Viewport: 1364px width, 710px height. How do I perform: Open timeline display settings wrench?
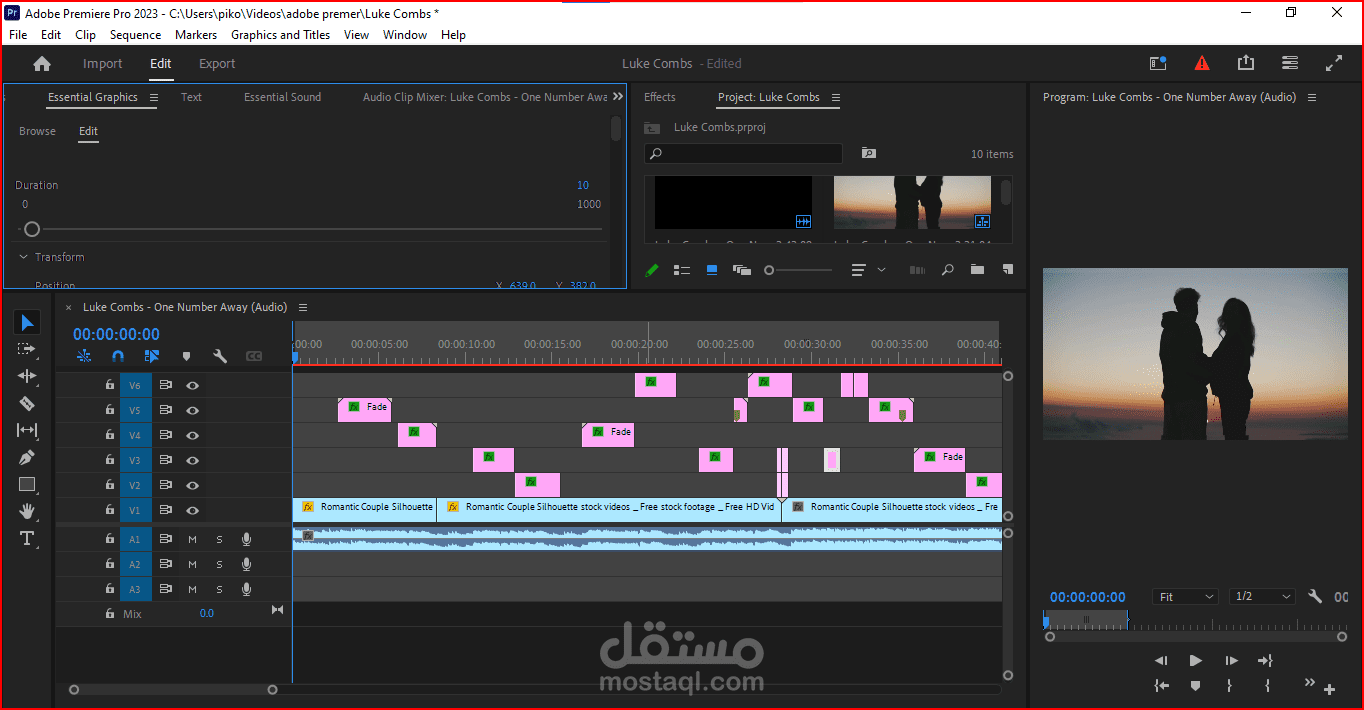point(220,356)
